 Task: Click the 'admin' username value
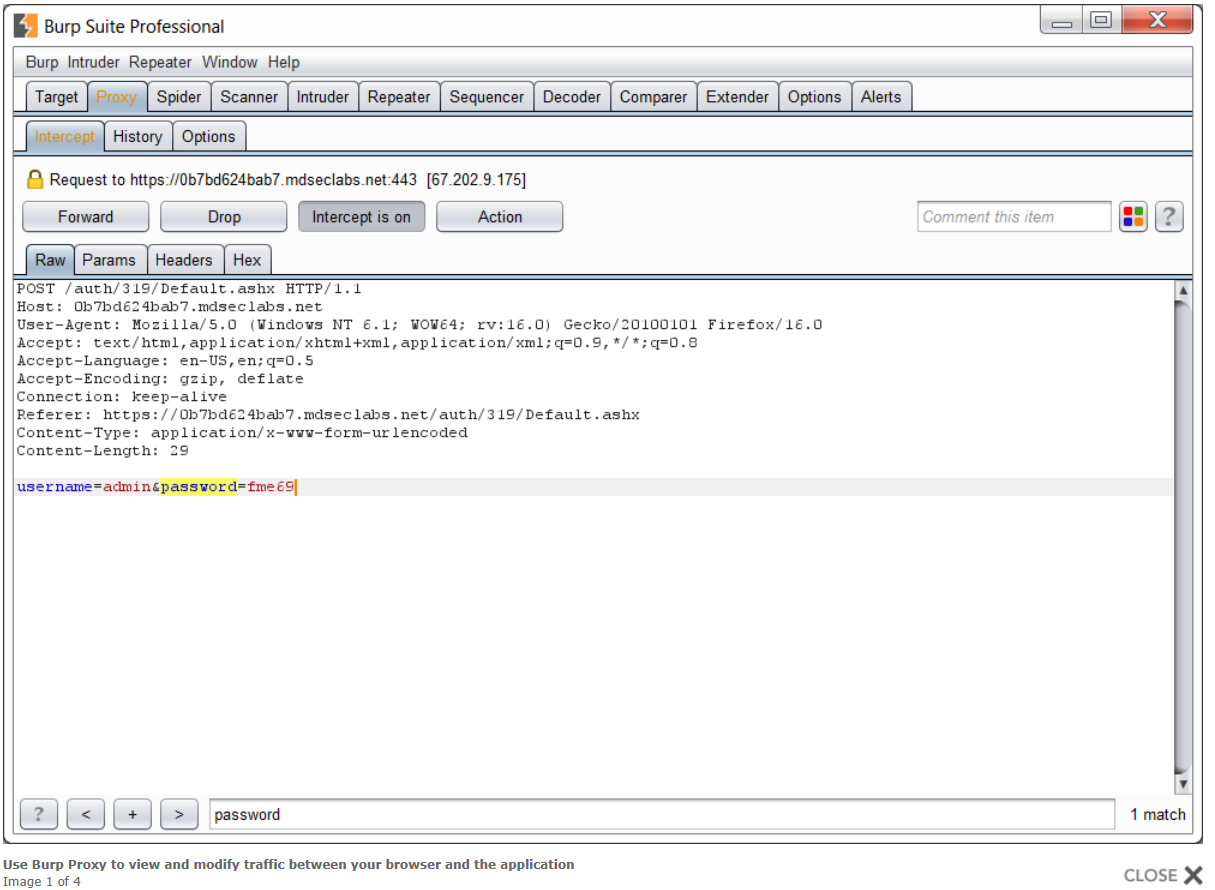tap(127, 487)
